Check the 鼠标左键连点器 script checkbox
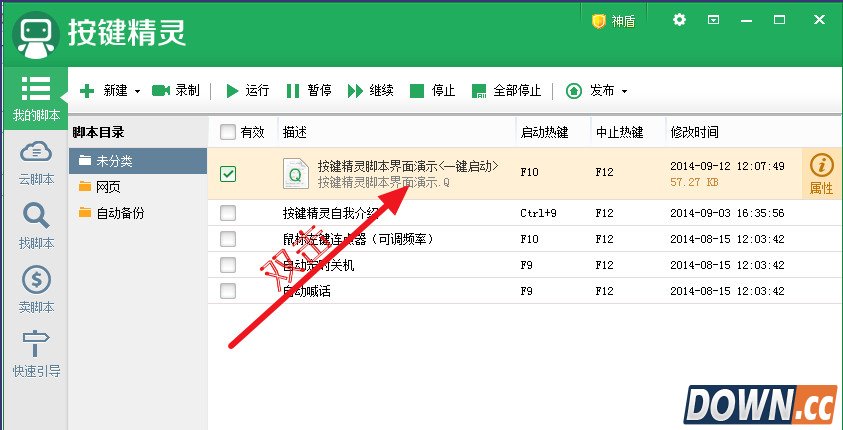The height and width of the screenshot is (430, 843). (228, 239)
